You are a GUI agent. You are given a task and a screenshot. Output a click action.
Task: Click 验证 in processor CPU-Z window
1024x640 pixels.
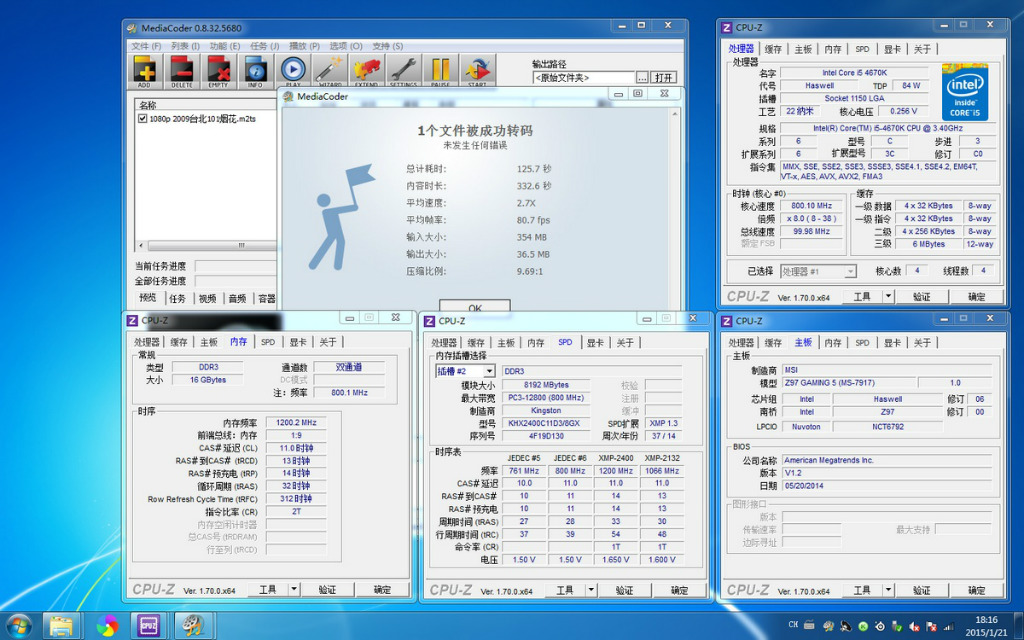[921, 296]
